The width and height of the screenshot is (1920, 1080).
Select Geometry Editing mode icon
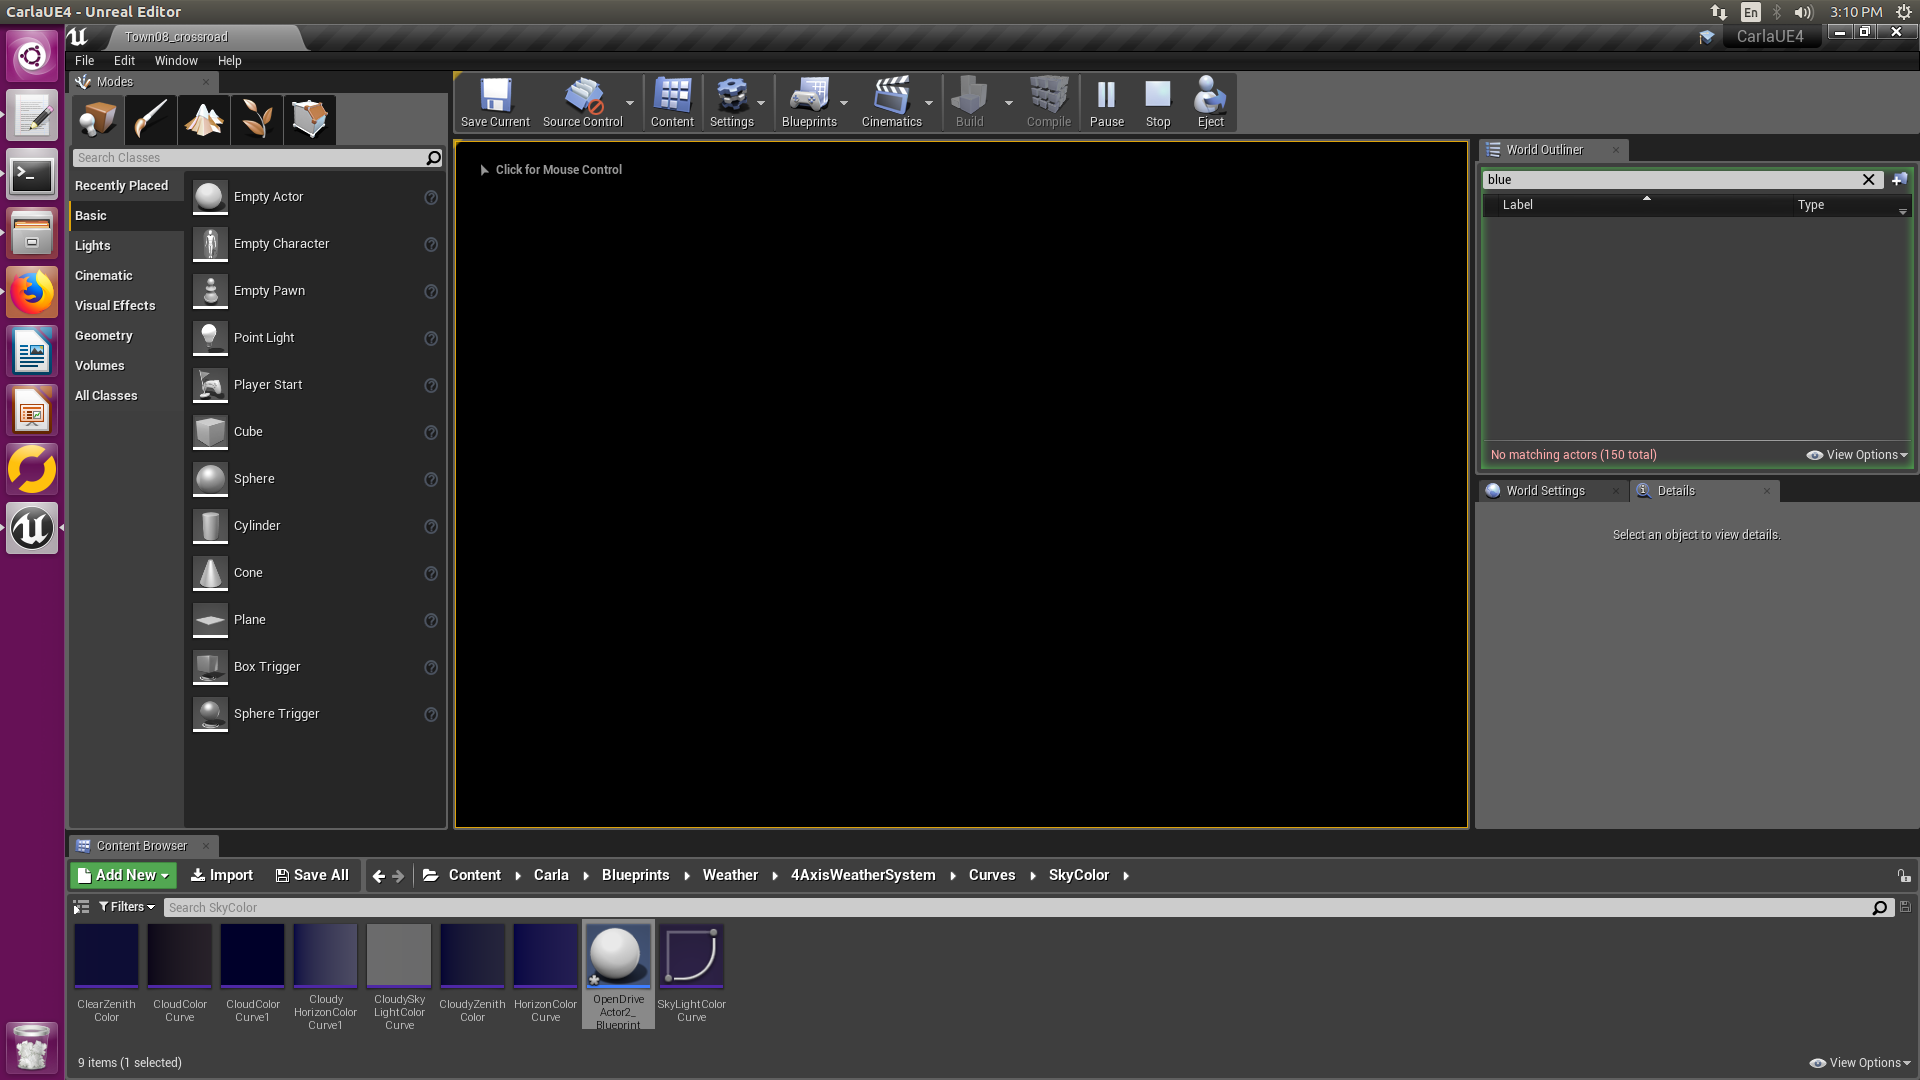[x=310, y=120]
